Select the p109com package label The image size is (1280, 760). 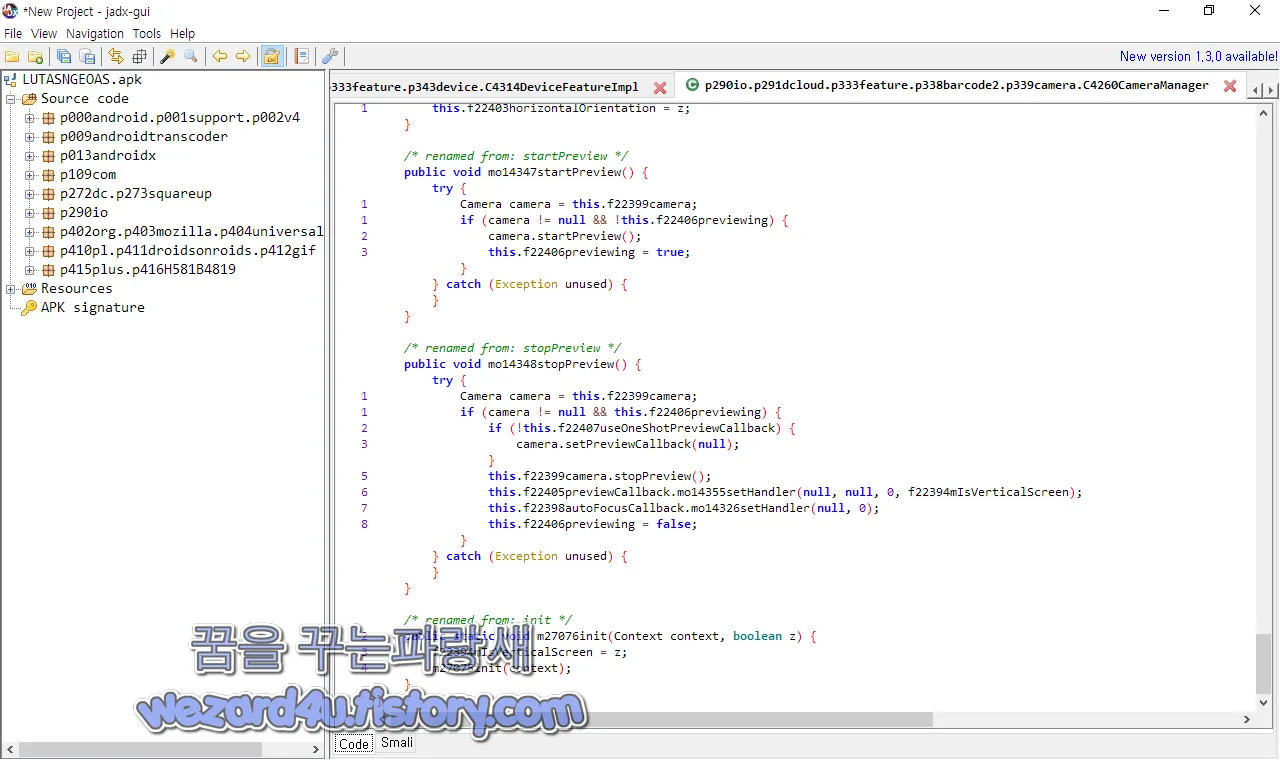(88, 174)
